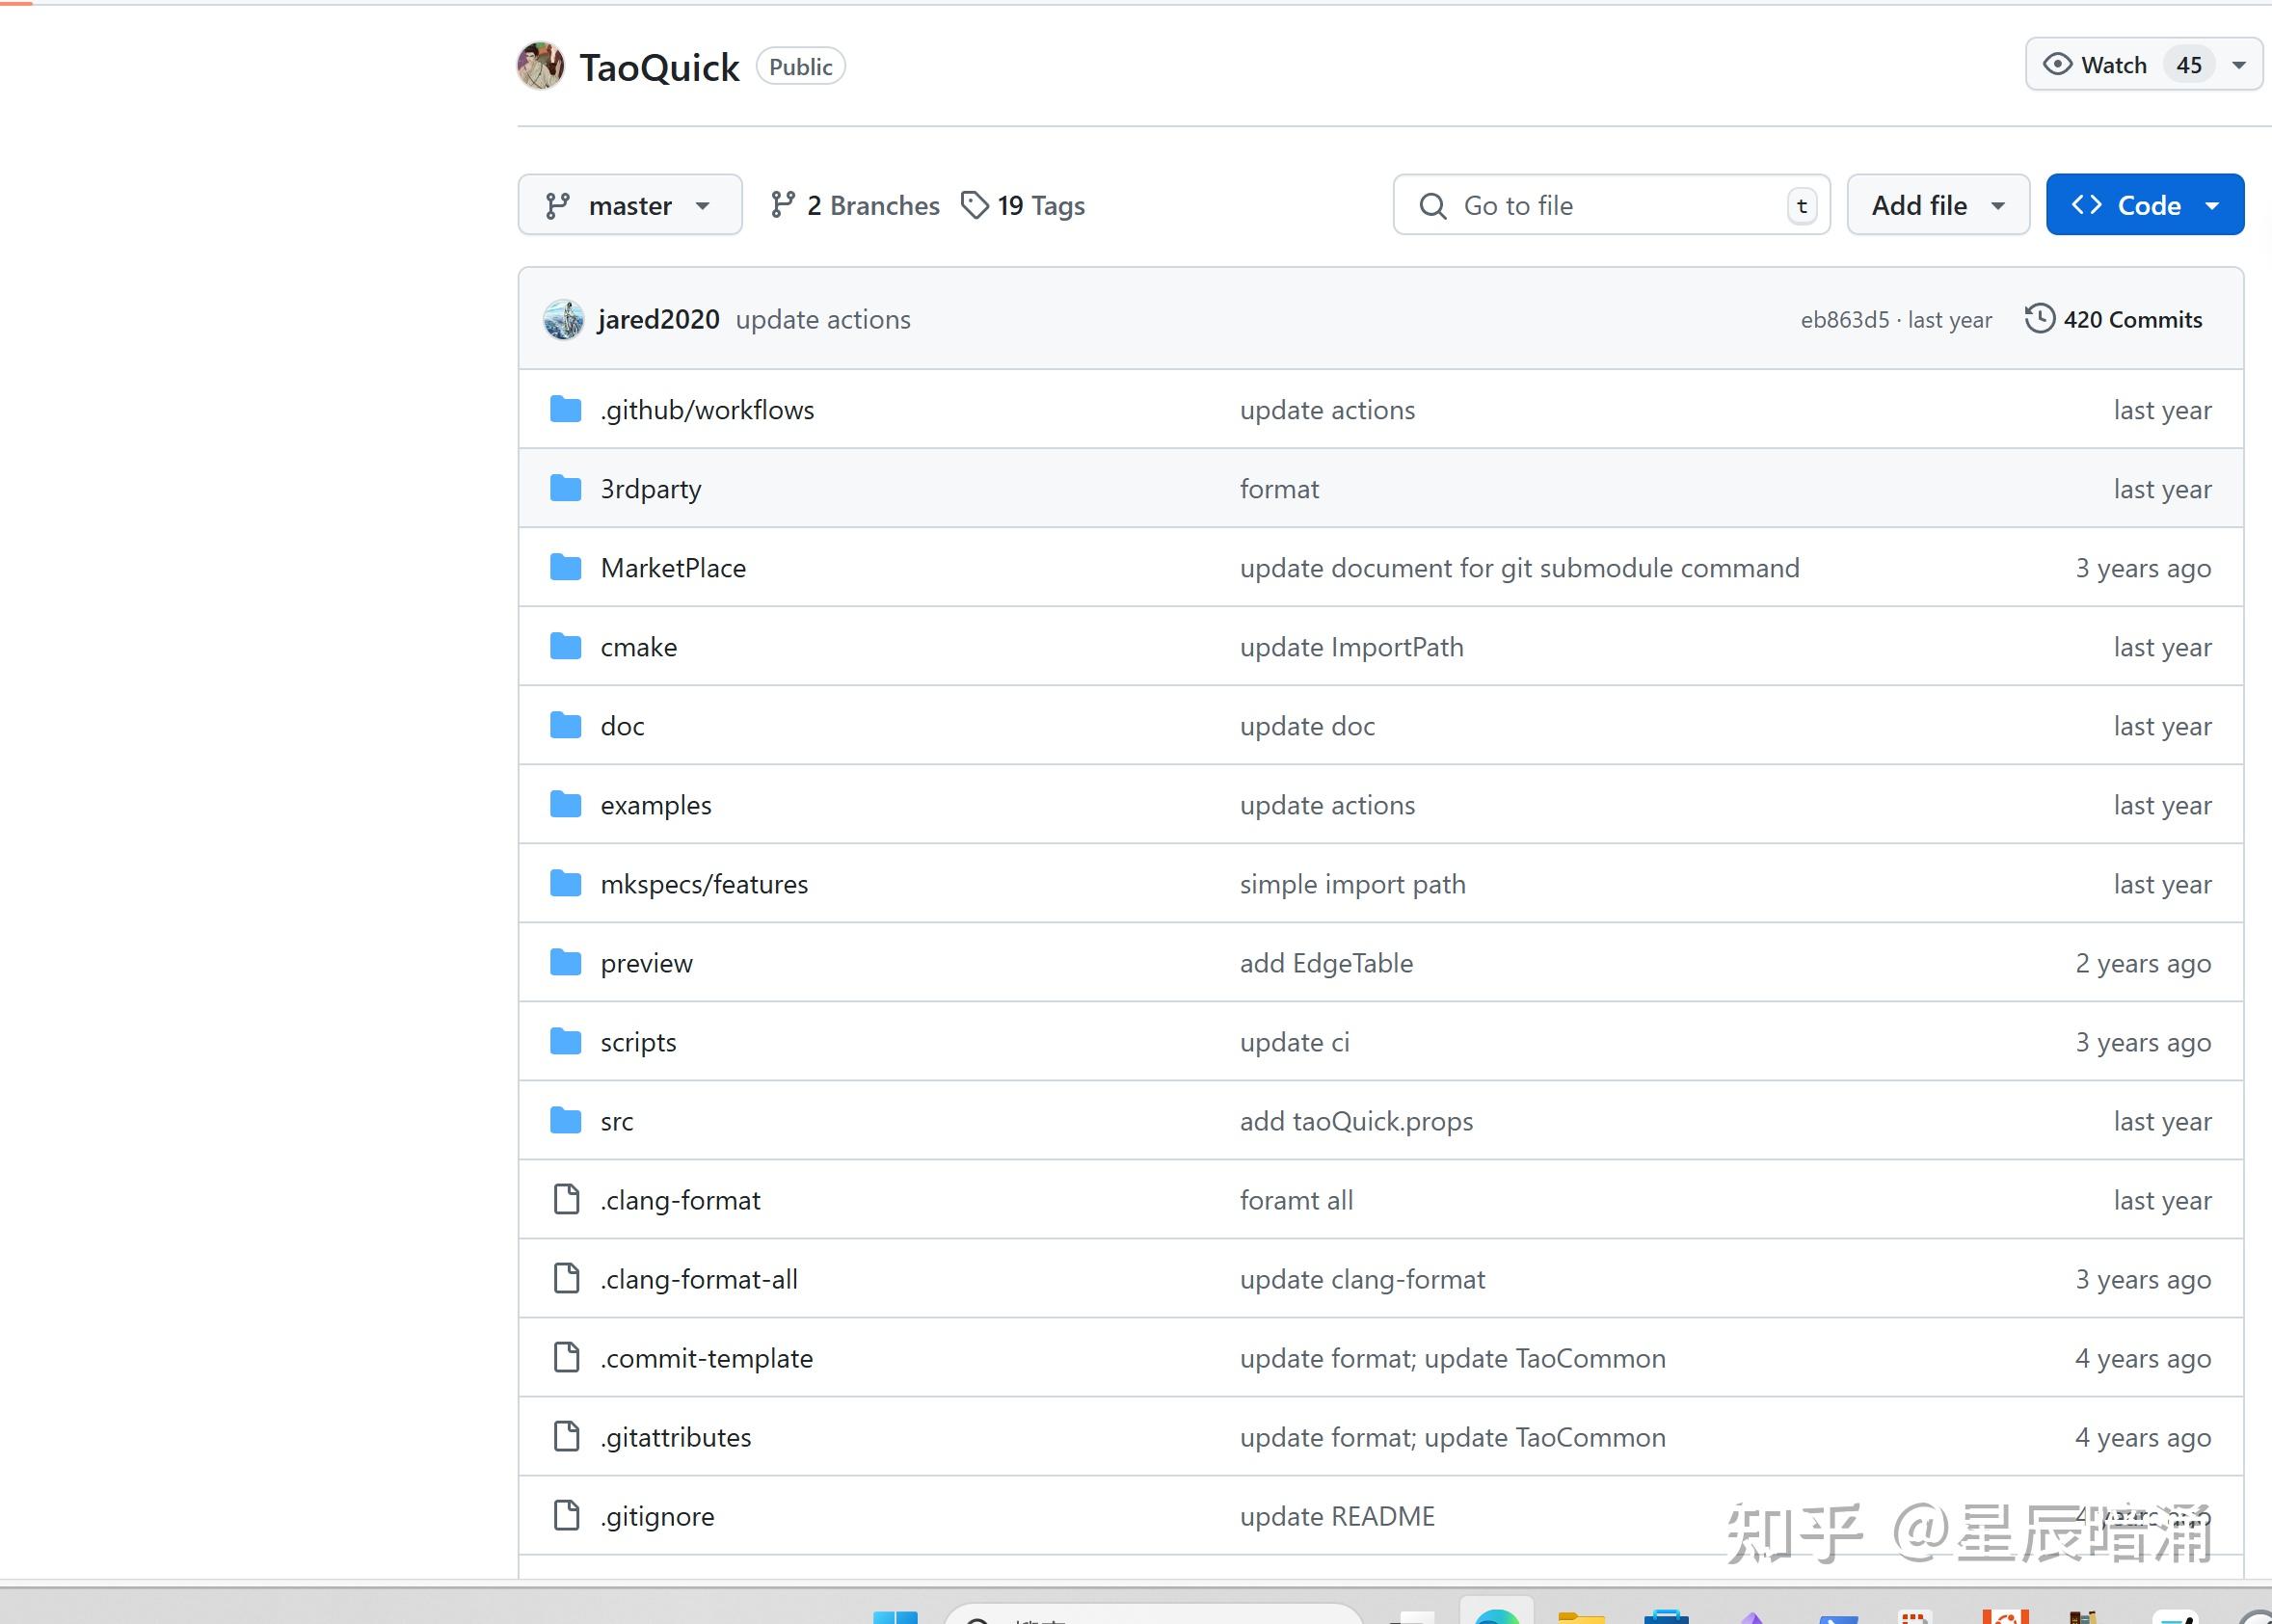Click the .gitignore file icon
This screenshot has height=1624, width=2272.
[x=566, y=1516]
